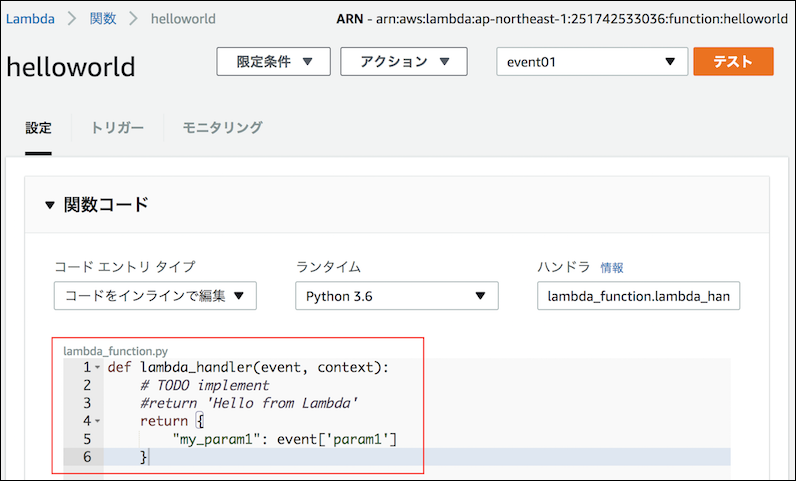The height and width of the screenshot is (481, 796).
Task: Fold the code at line 1 arrow
Action: 97,368
